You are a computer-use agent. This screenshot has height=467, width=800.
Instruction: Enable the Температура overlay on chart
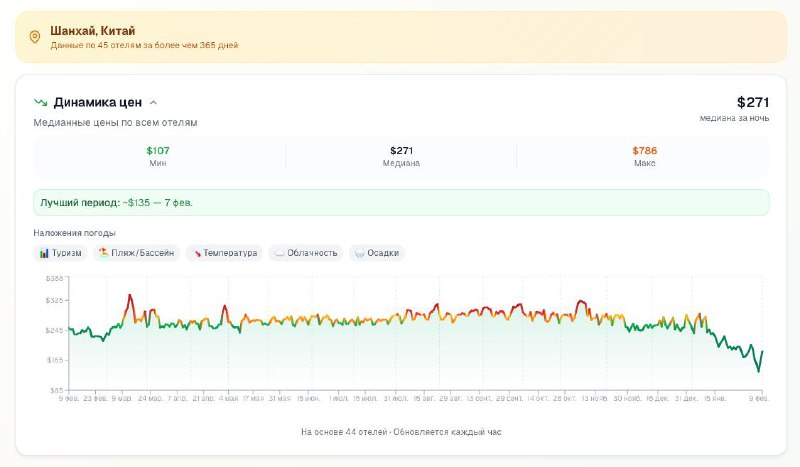[x=224, y=253]
